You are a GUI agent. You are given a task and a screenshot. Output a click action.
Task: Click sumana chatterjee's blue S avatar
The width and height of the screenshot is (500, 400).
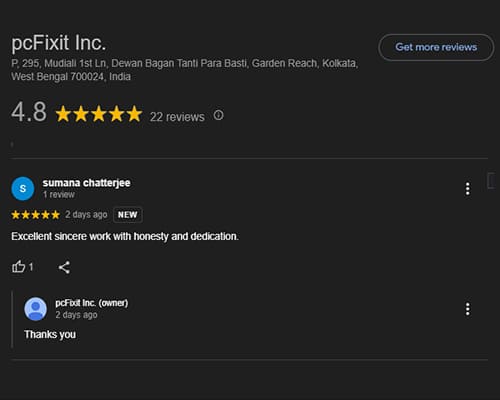(23, 189)
